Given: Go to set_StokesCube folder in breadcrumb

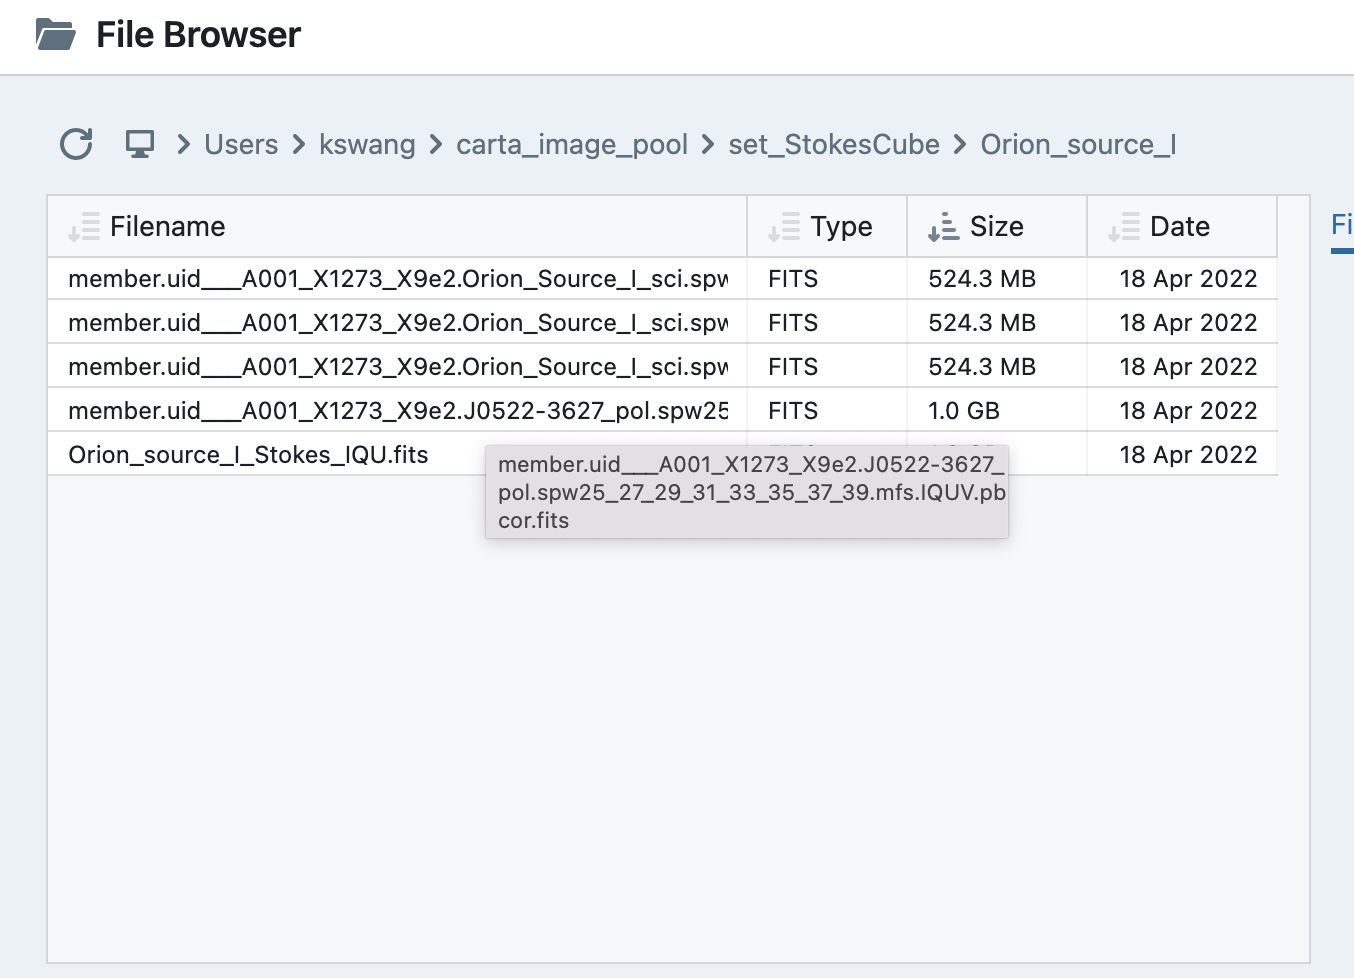Looking at the screenshot, I should (834, 144).
